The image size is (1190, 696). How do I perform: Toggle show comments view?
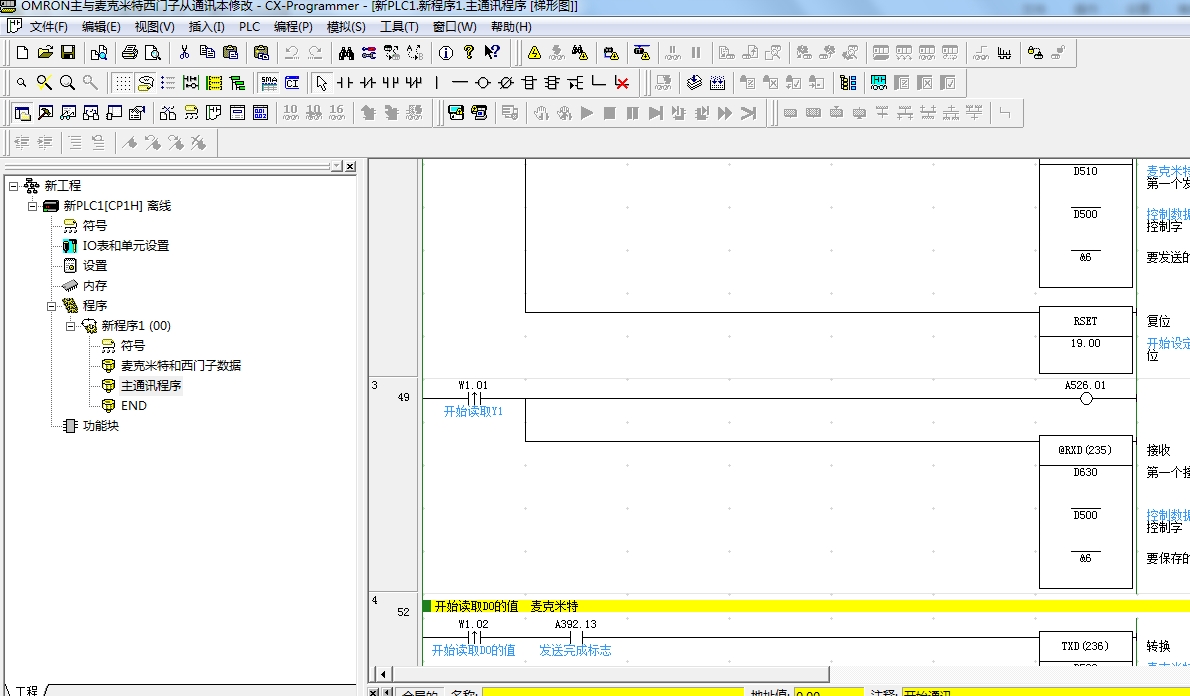pyautogui.click(x=146, y=83)
